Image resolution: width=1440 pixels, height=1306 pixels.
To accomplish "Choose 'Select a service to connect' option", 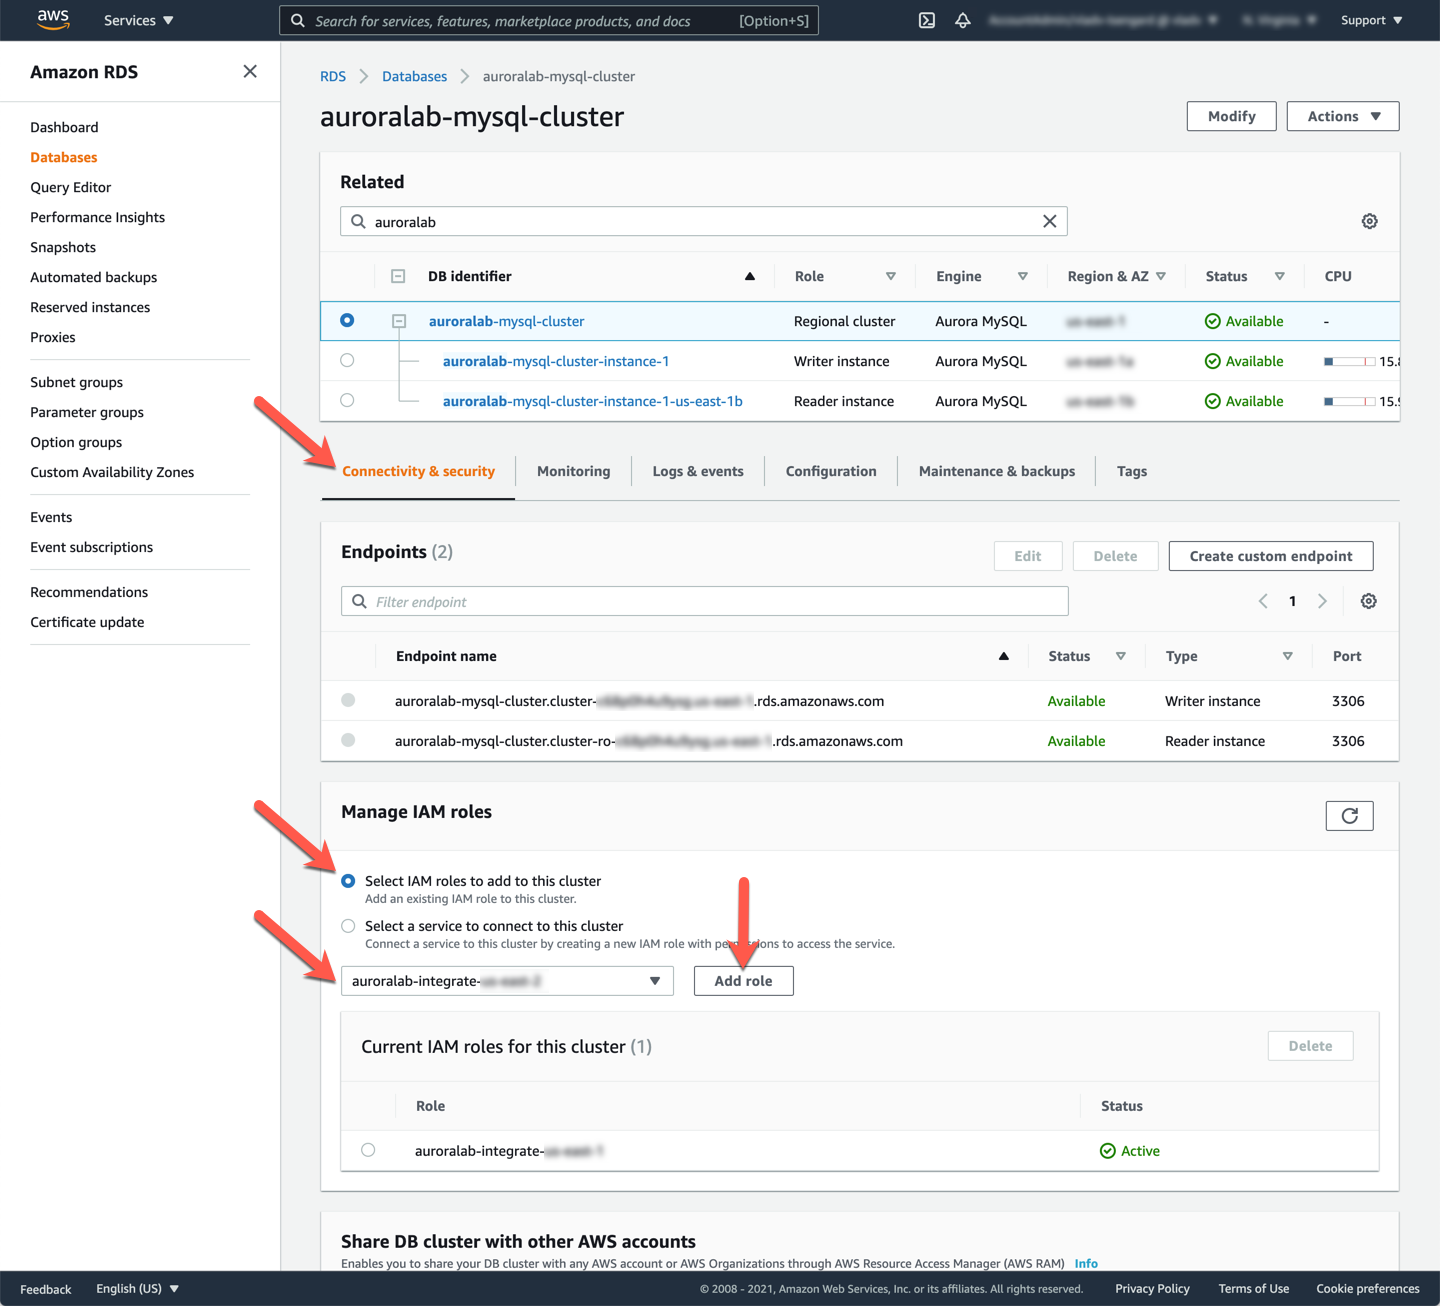I will [x=348, y=926].
